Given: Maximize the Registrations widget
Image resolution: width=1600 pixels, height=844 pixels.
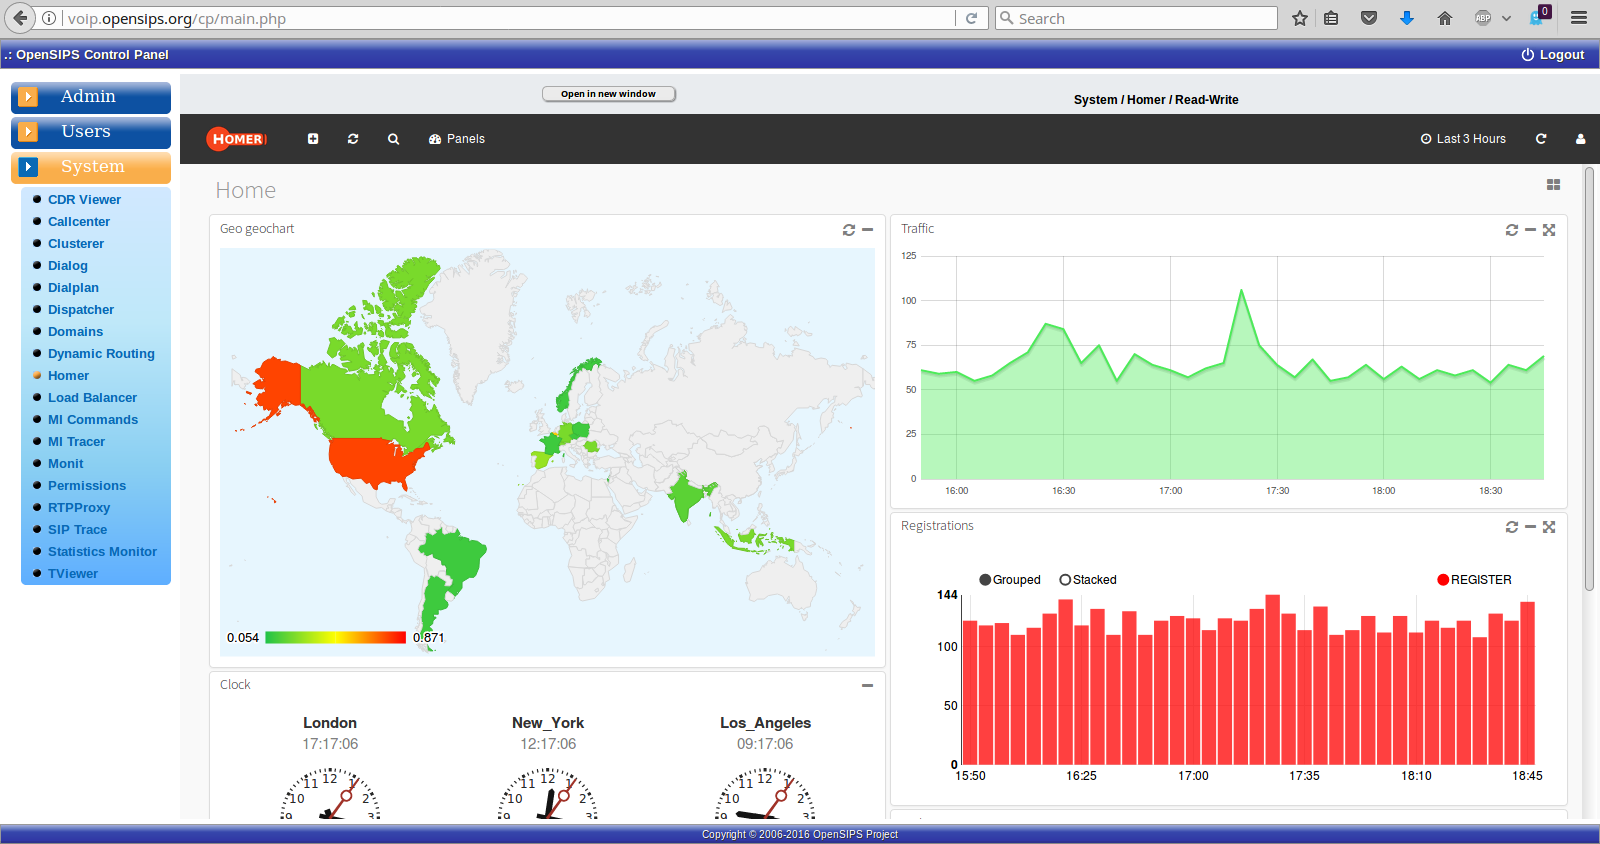Looking at the screenshot, I should (1549, 527).
